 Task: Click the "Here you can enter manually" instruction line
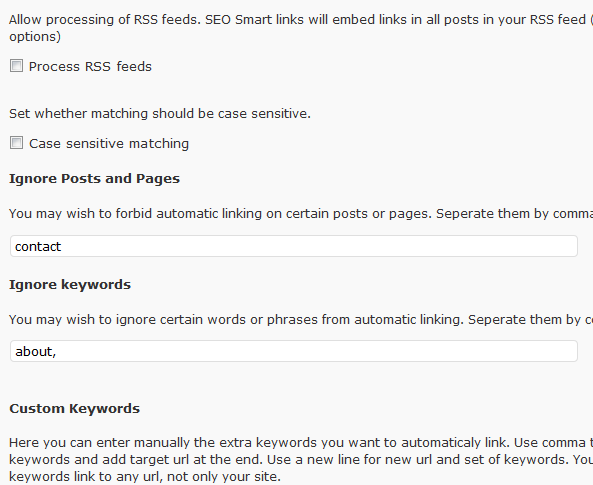tap(301, 443)
